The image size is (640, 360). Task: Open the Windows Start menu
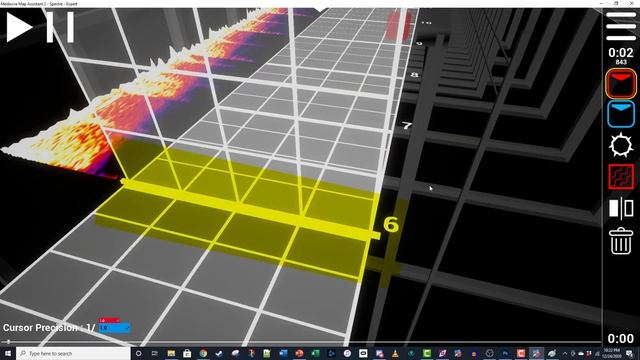8,353
